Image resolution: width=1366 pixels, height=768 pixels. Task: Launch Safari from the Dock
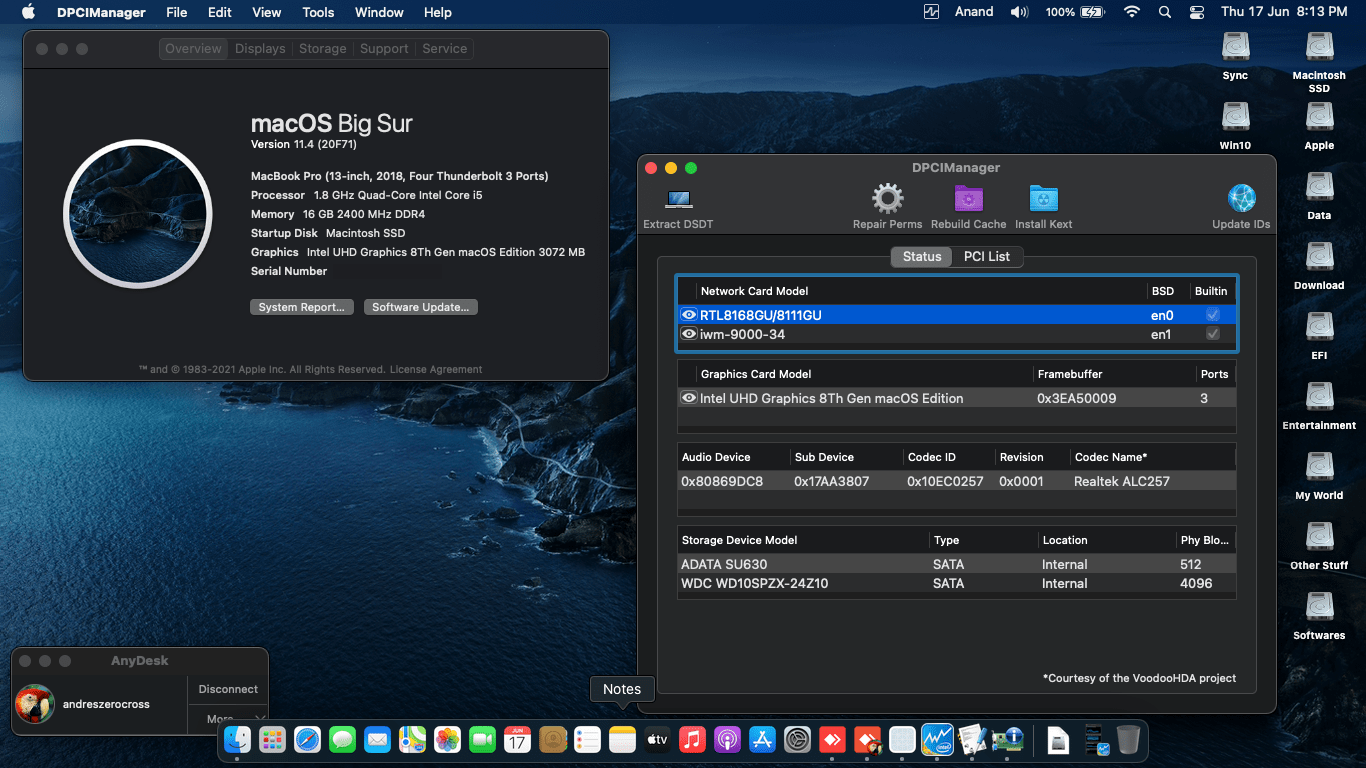(308, 740)
